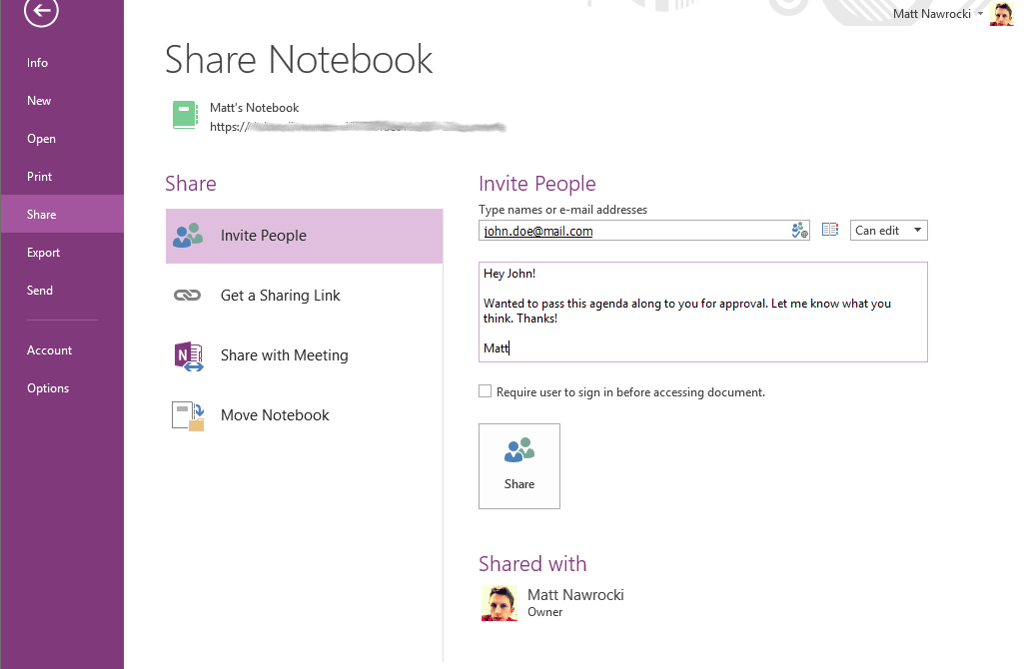The image size is (1024, 669).
Task: Click the large Share button
Action: click(519, 466)
